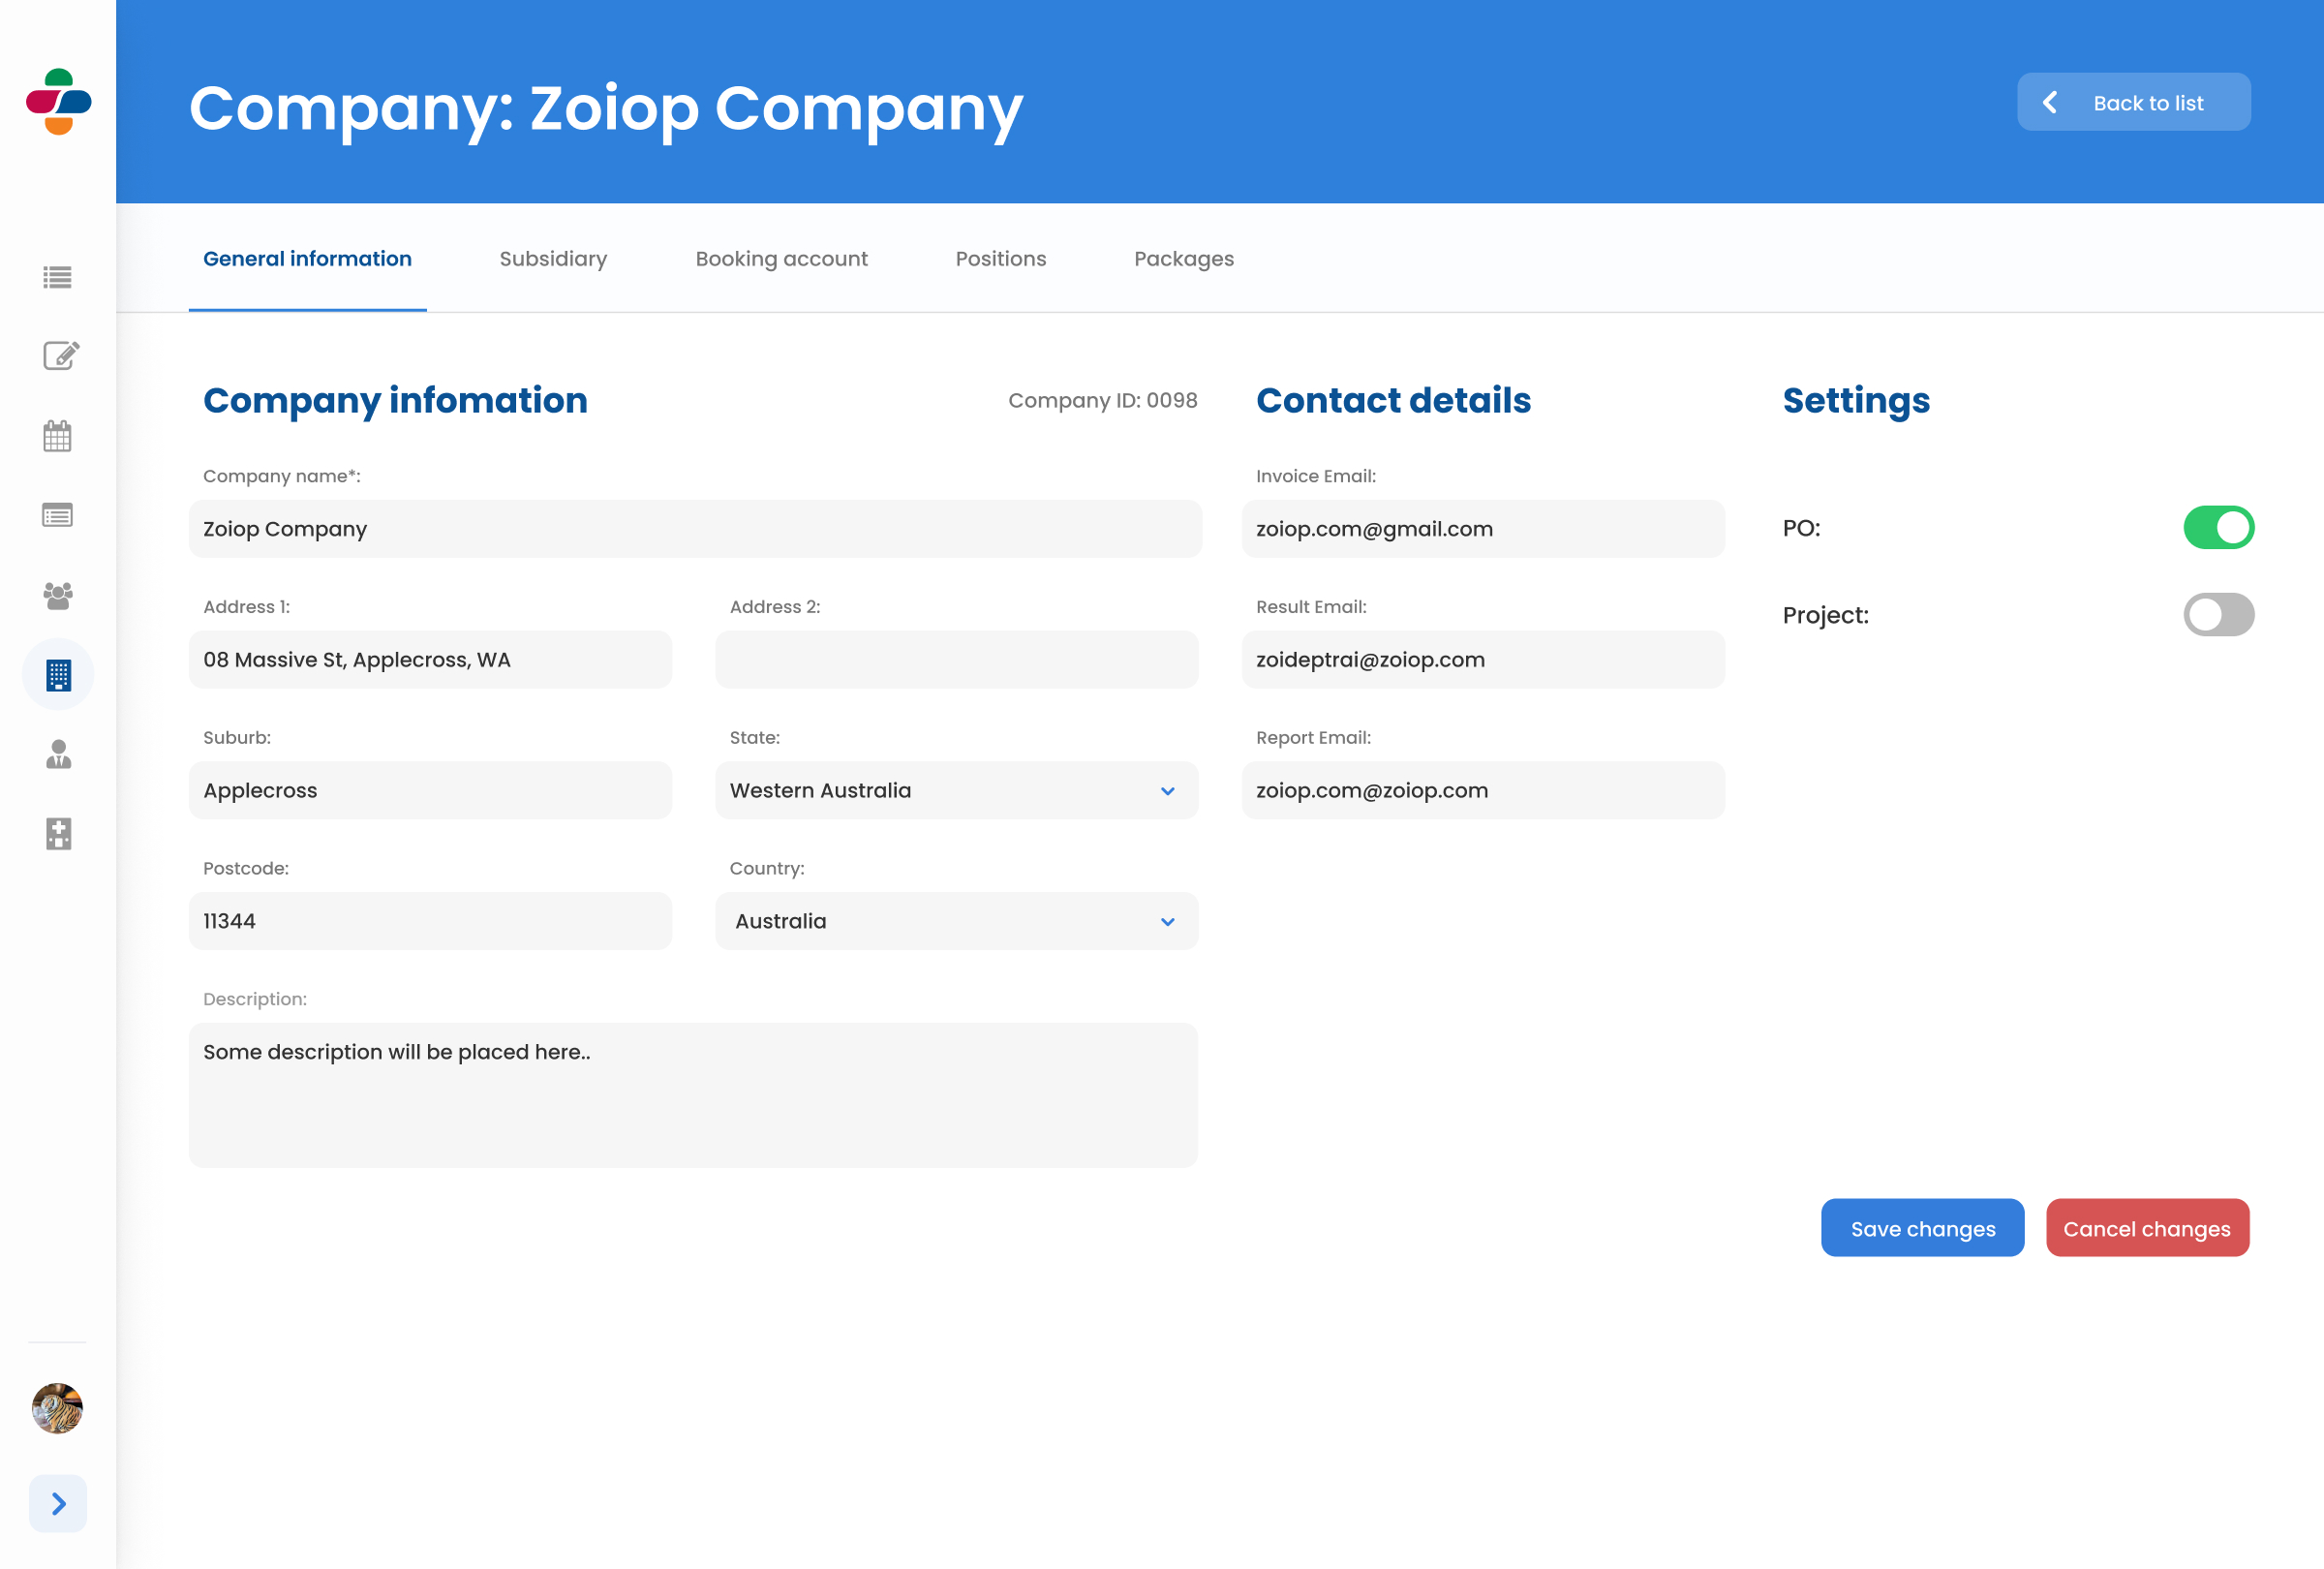The width and height of the screenshot is (2324, 1569).
Task: Open the Booking account tab
Action: point(781,259)
